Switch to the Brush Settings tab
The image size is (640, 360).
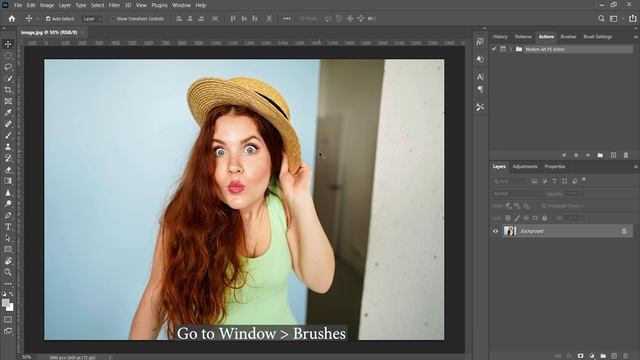pyautogui.click(x=598, y=37)
